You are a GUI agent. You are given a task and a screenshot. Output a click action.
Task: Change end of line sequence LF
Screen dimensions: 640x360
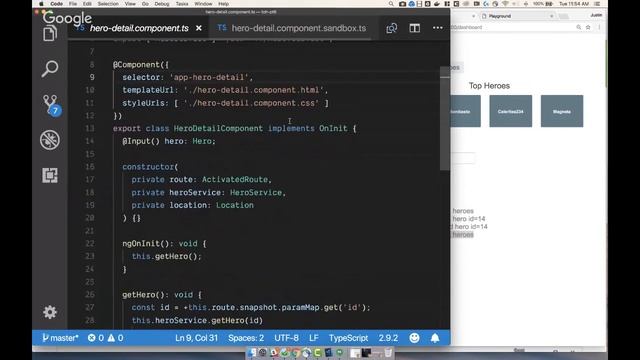click(313, 338)
